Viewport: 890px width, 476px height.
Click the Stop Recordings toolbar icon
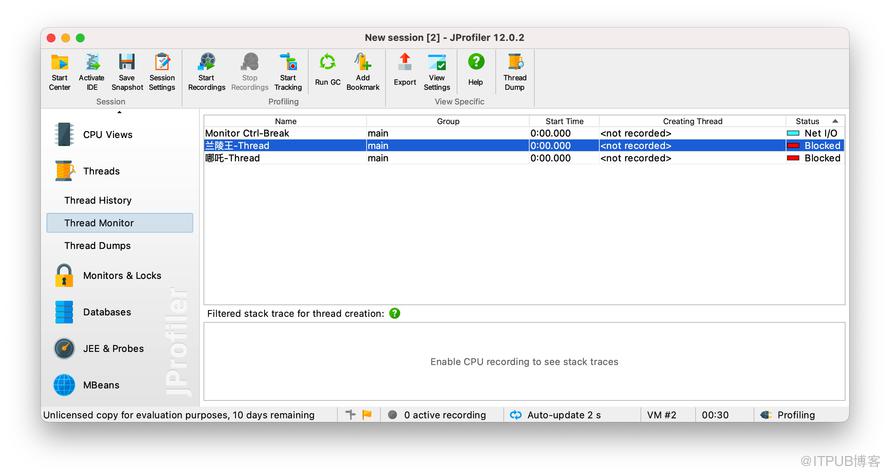tap(250, 72)
